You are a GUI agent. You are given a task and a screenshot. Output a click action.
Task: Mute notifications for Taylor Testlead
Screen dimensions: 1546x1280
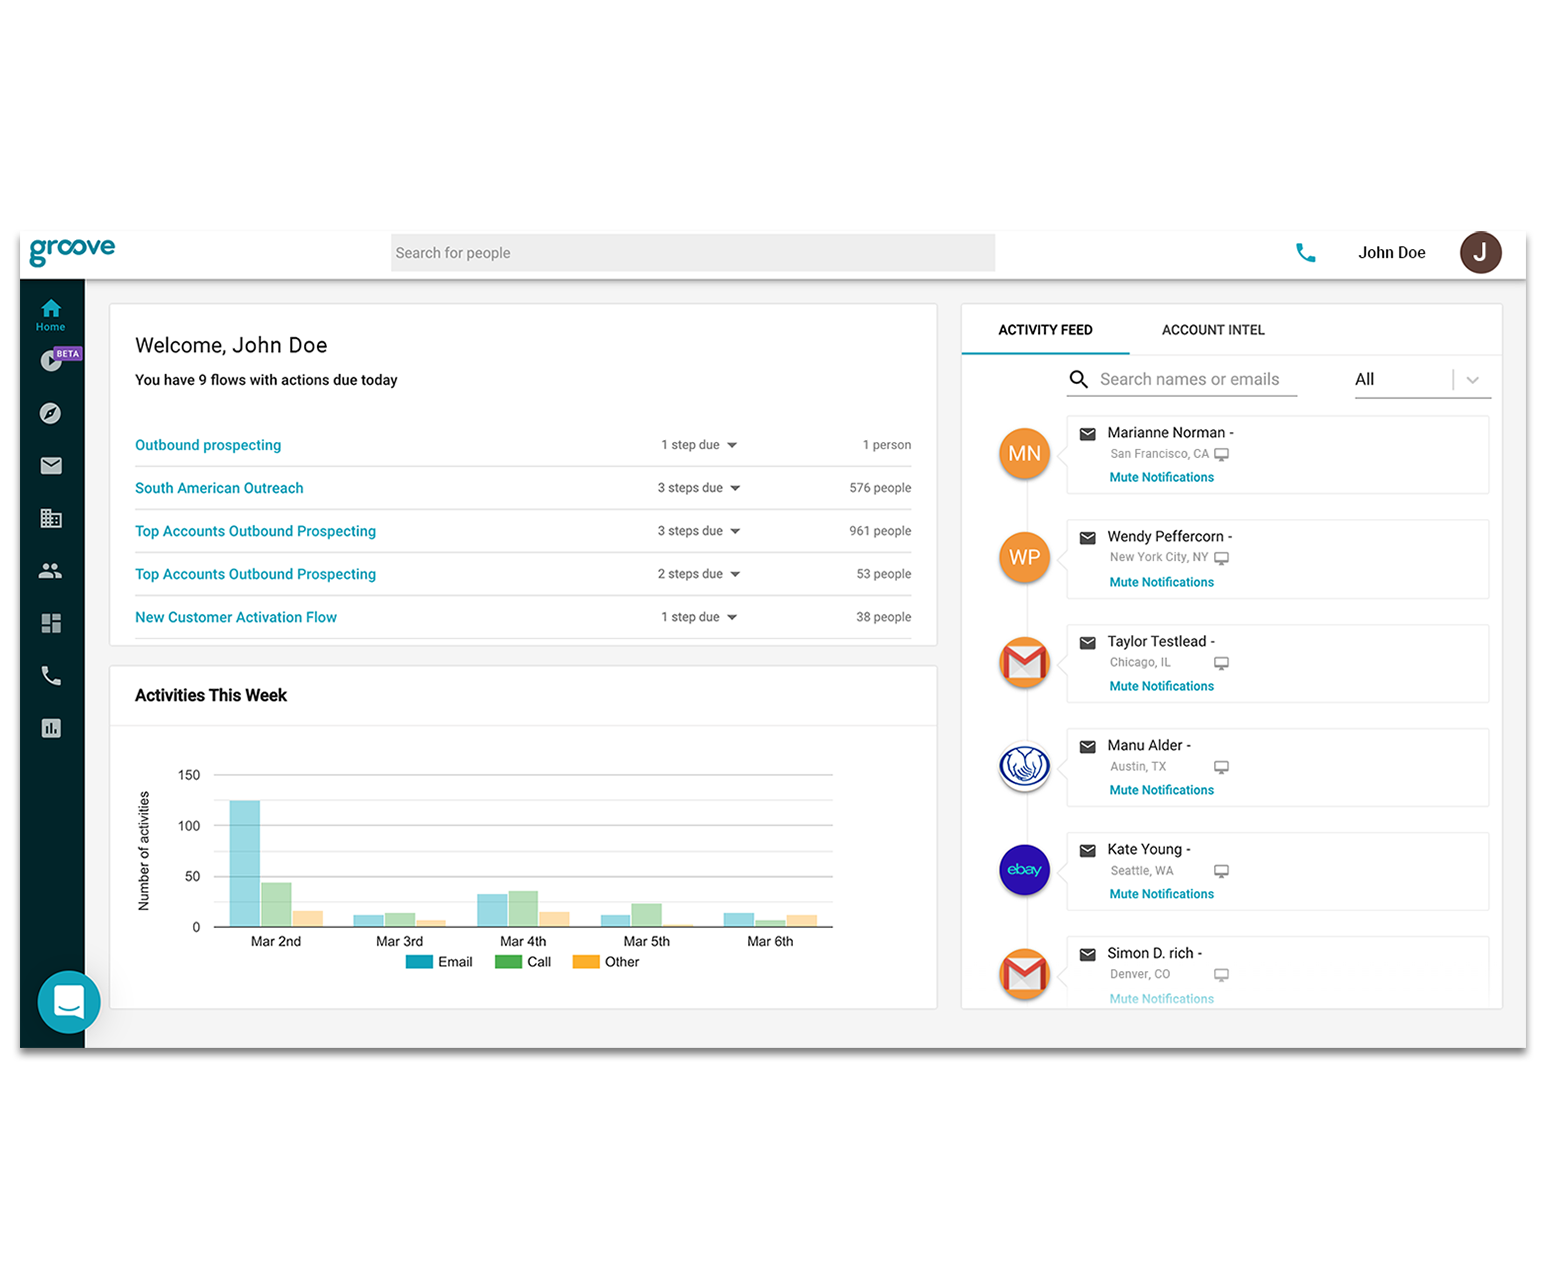(1161, 686)
